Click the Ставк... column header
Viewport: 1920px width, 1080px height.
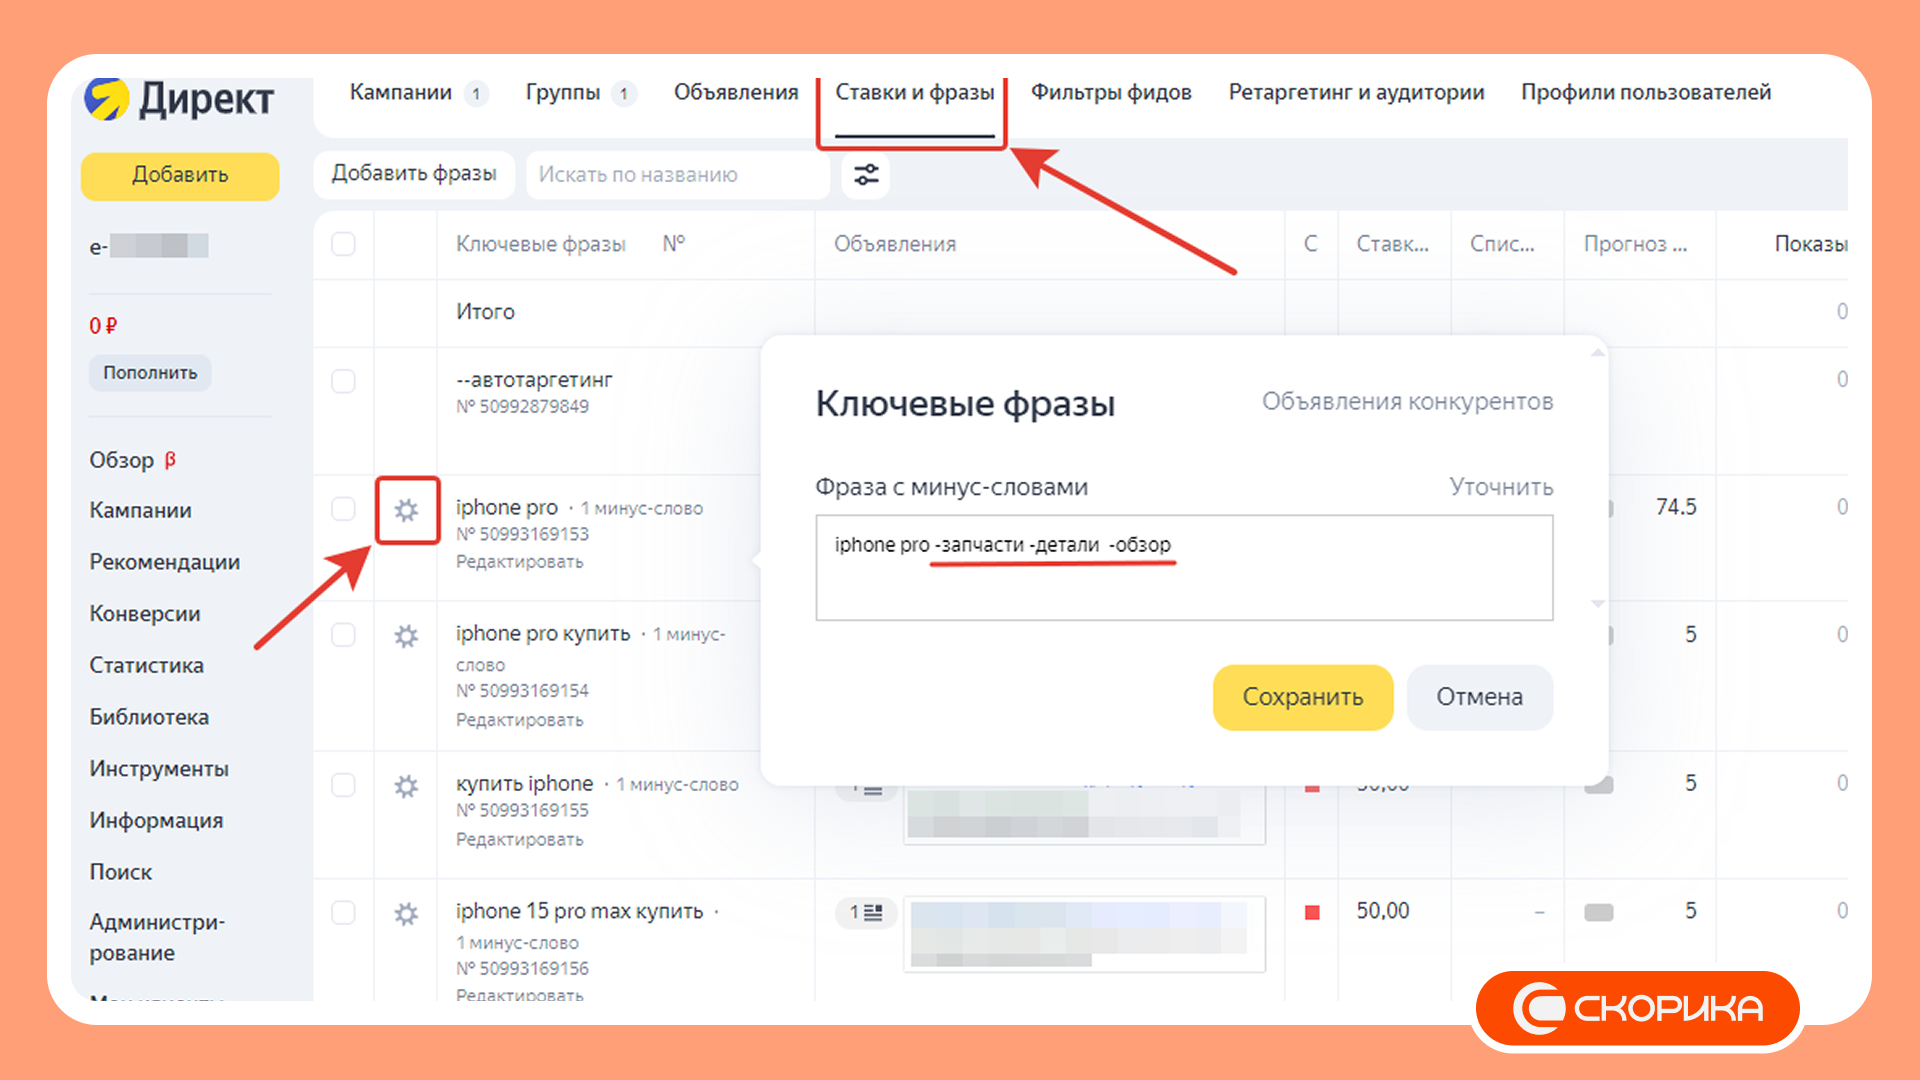pyautogui.click(x=1392, y=244)
